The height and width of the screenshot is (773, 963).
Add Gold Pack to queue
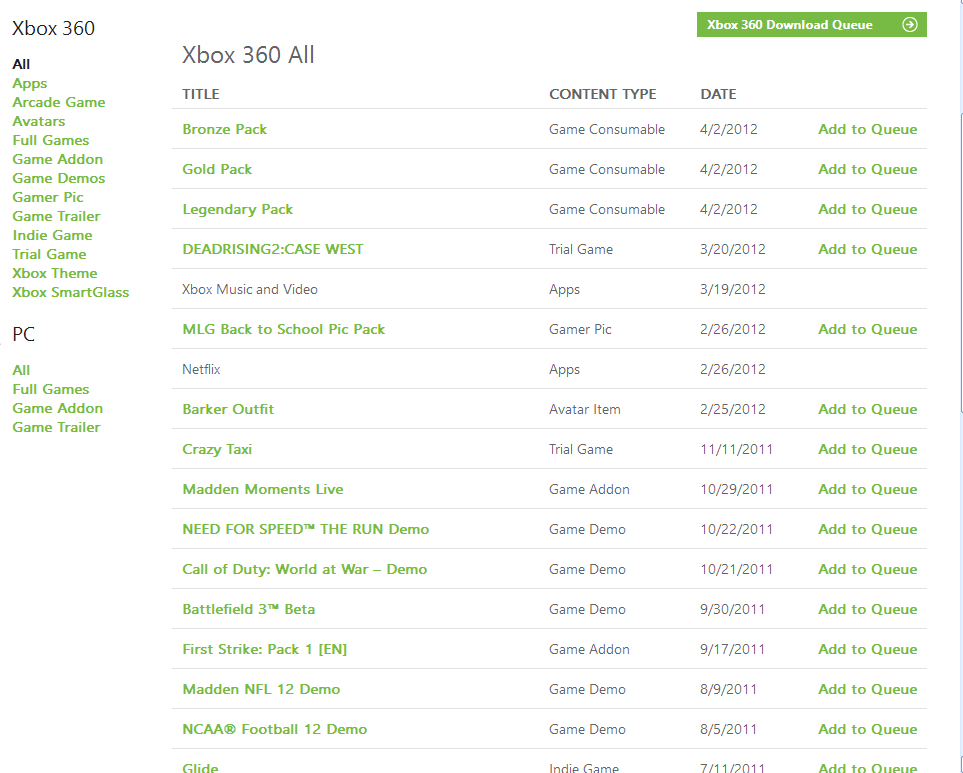(x=868, y=169)
